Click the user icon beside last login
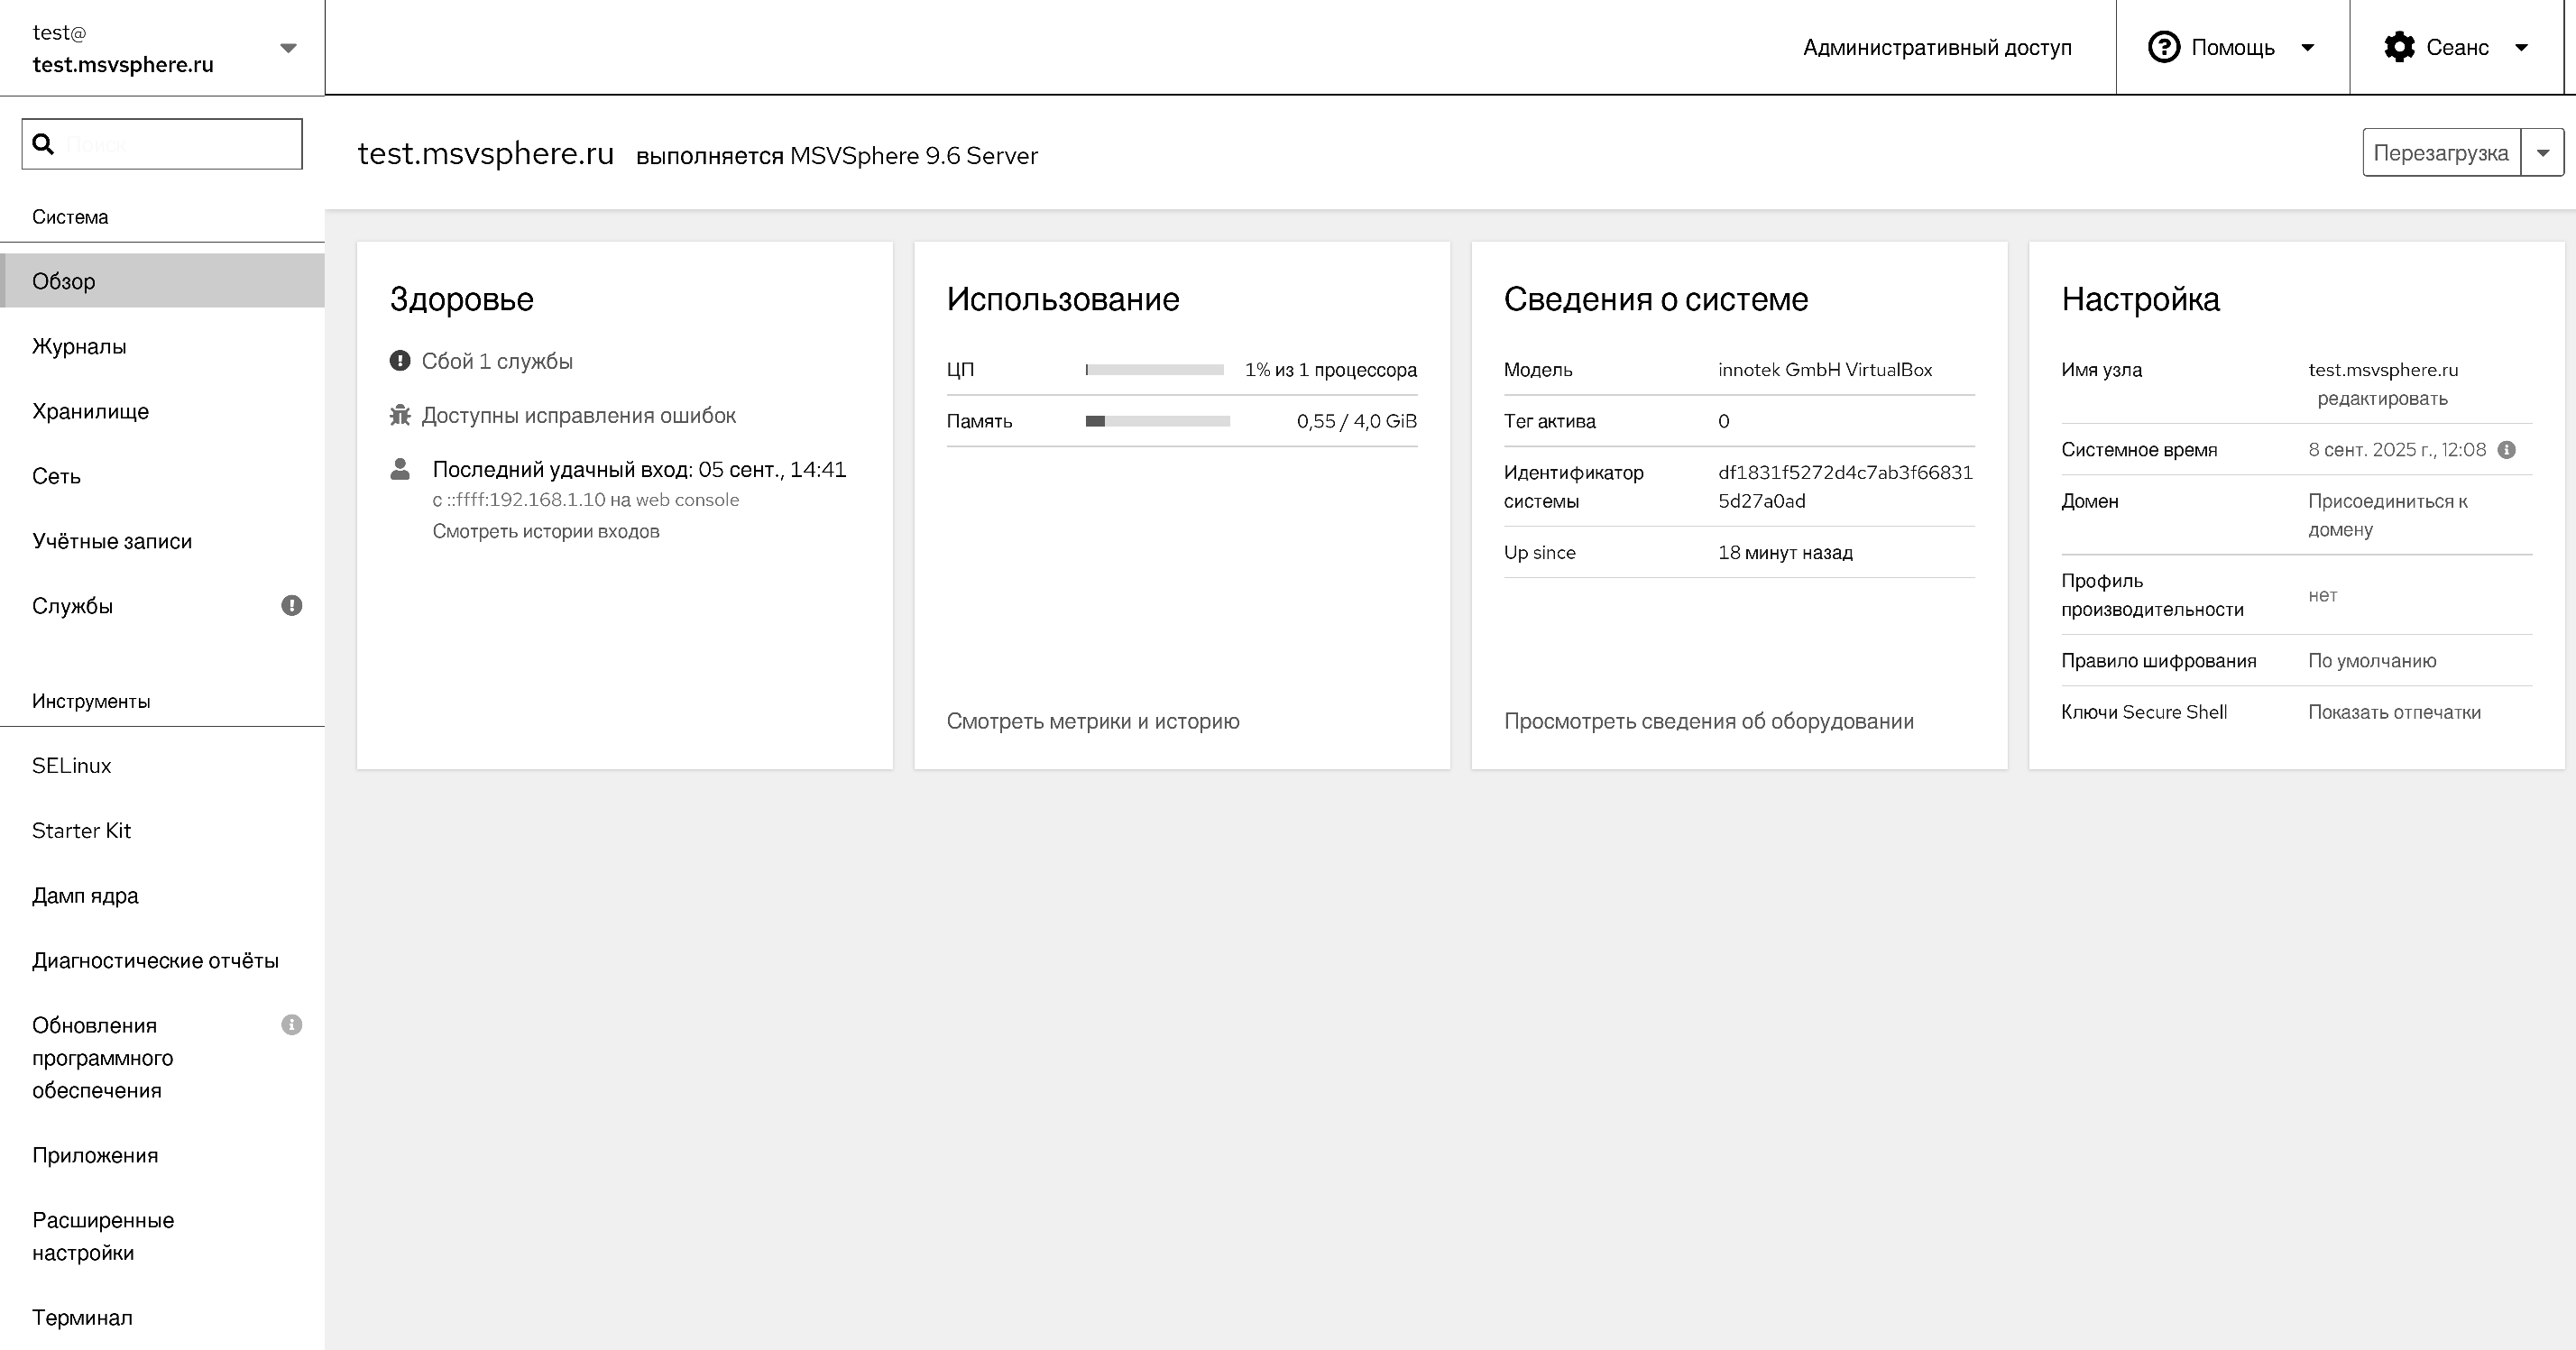Viewport: 2576px width, 1350px height. click(400, 469)
